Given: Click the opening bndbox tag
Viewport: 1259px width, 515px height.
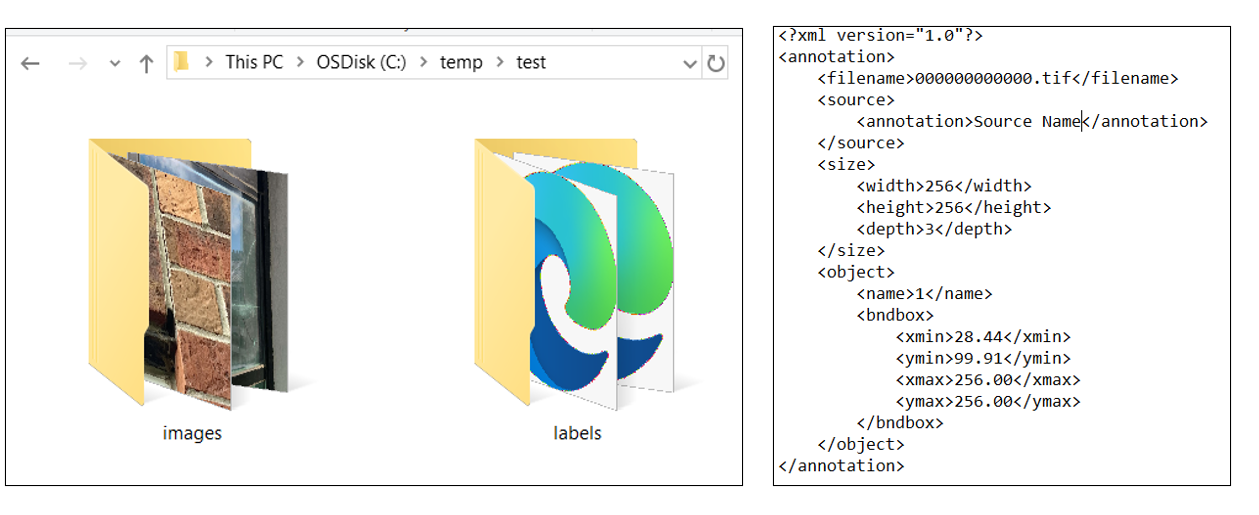Looking at the screenshot, I should pos(895,315).
